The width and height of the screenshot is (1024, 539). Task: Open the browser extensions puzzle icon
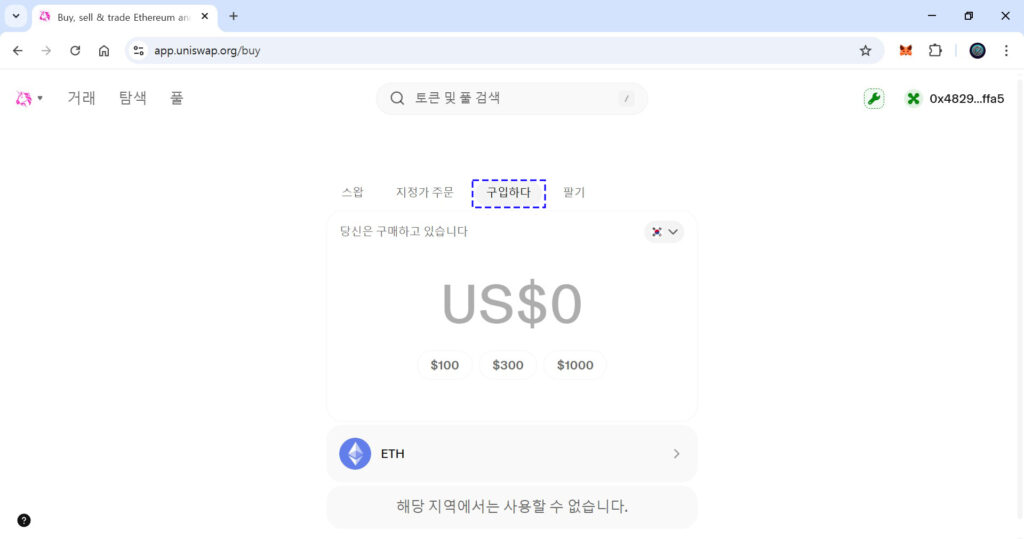click(x=935, y=50)
